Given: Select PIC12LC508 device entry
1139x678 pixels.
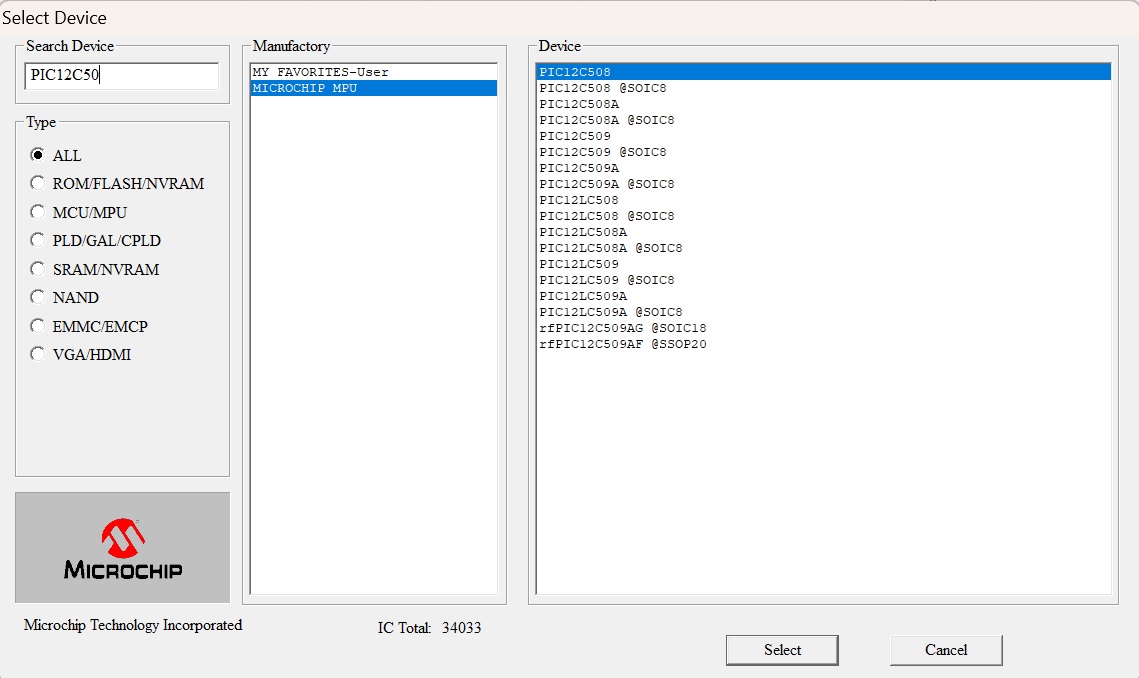Looking at the screenshot, I should coord(579,200).
